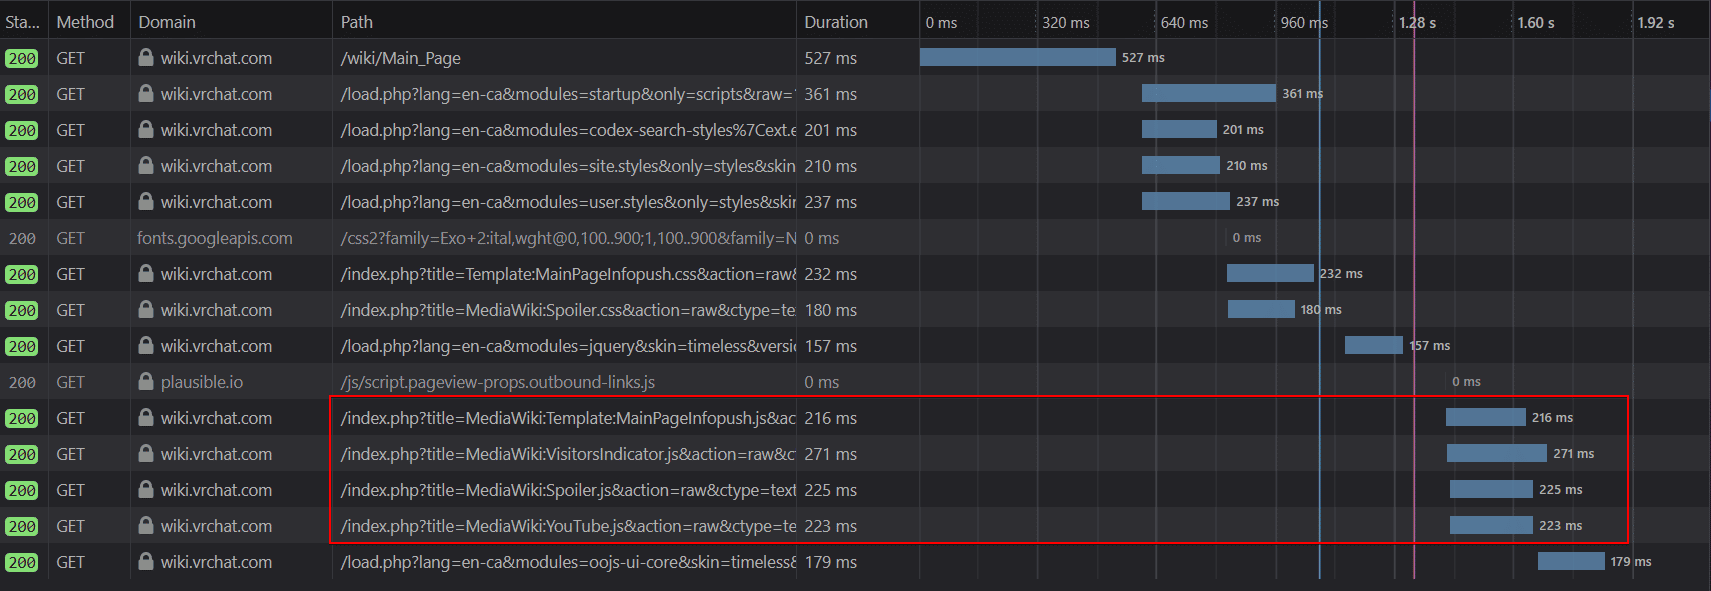Click the lock icon on the VisitorsIndicator.js row
This screenshot has height=591, width=1711.
coord(146,454)
